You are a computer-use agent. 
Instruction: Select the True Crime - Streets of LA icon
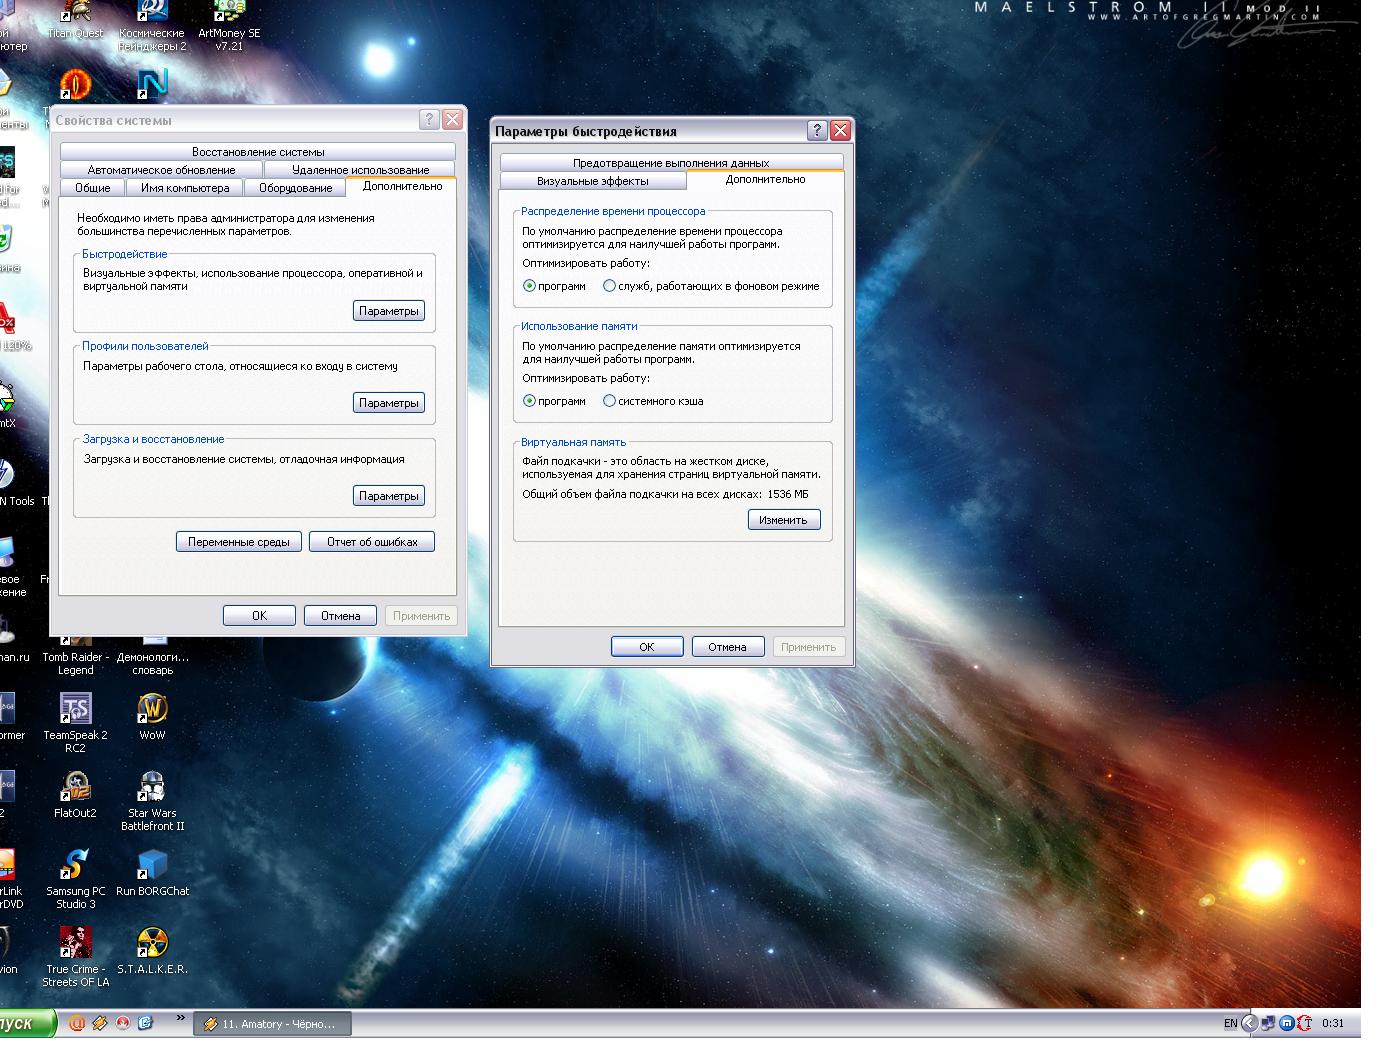tap(75, 956)
